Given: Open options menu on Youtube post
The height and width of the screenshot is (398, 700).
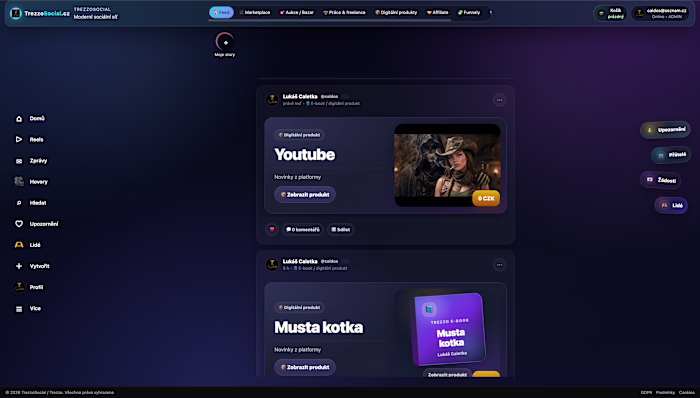Looking at the screenshot, I should (500, 100).
